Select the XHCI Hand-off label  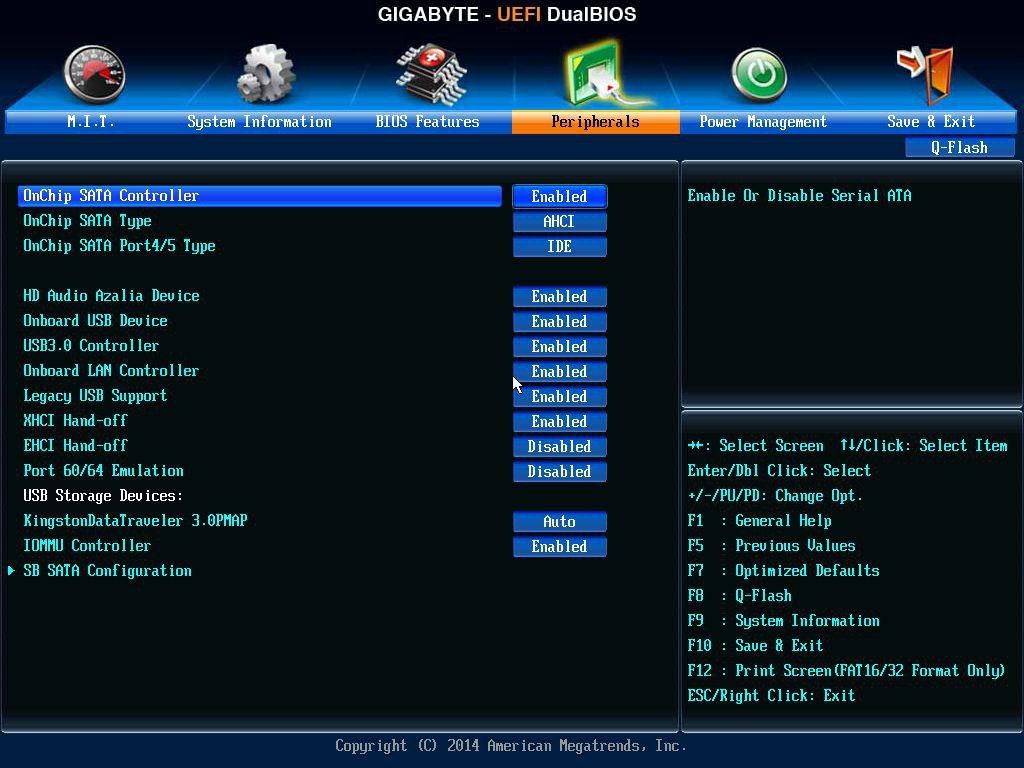coord(75,421)
